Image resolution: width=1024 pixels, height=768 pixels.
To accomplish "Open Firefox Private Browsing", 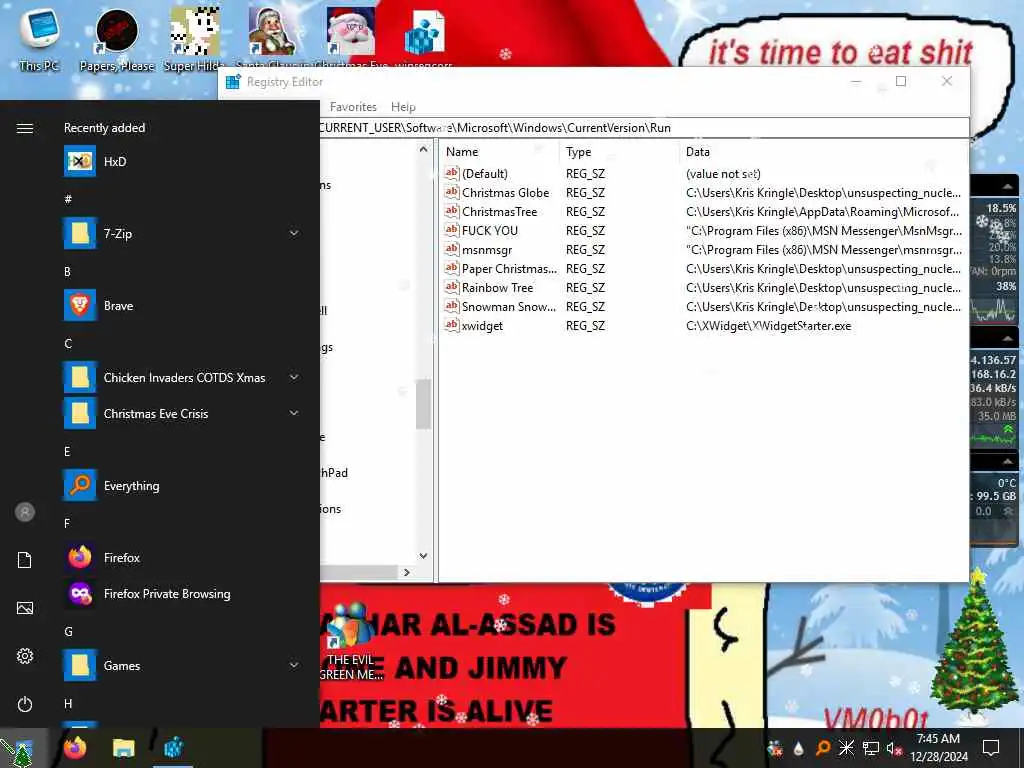I will click(x=183, y=594).
